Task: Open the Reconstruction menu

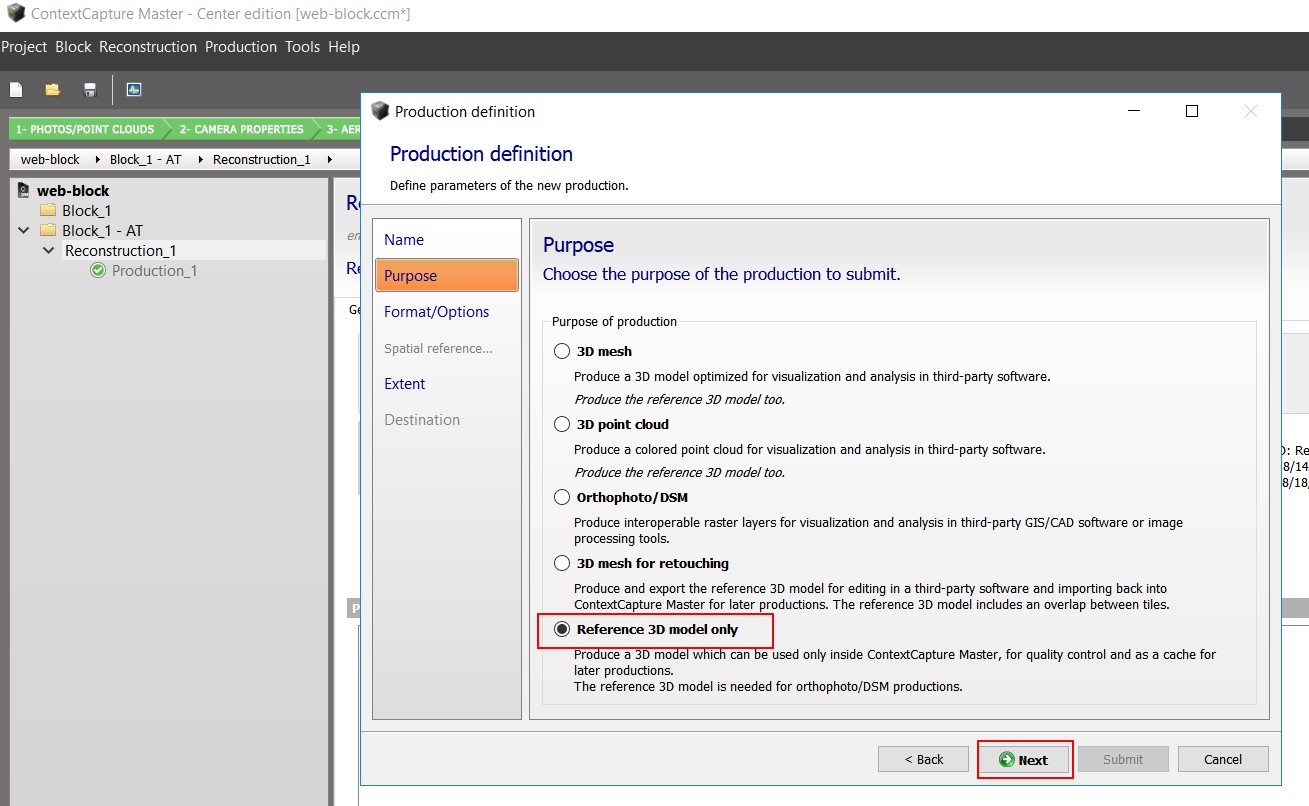Action: [x=148, y=47]
